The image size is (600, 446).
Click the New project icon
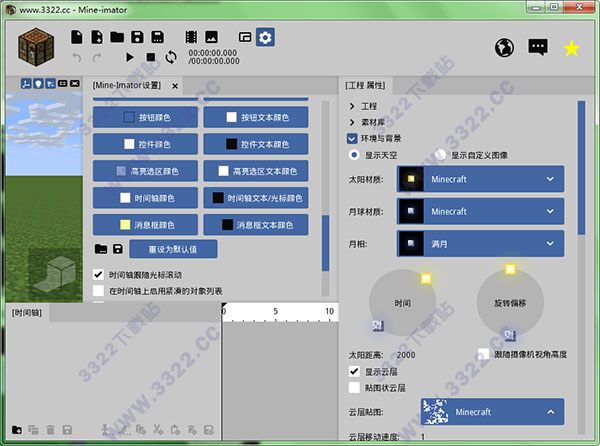[77, 37]
